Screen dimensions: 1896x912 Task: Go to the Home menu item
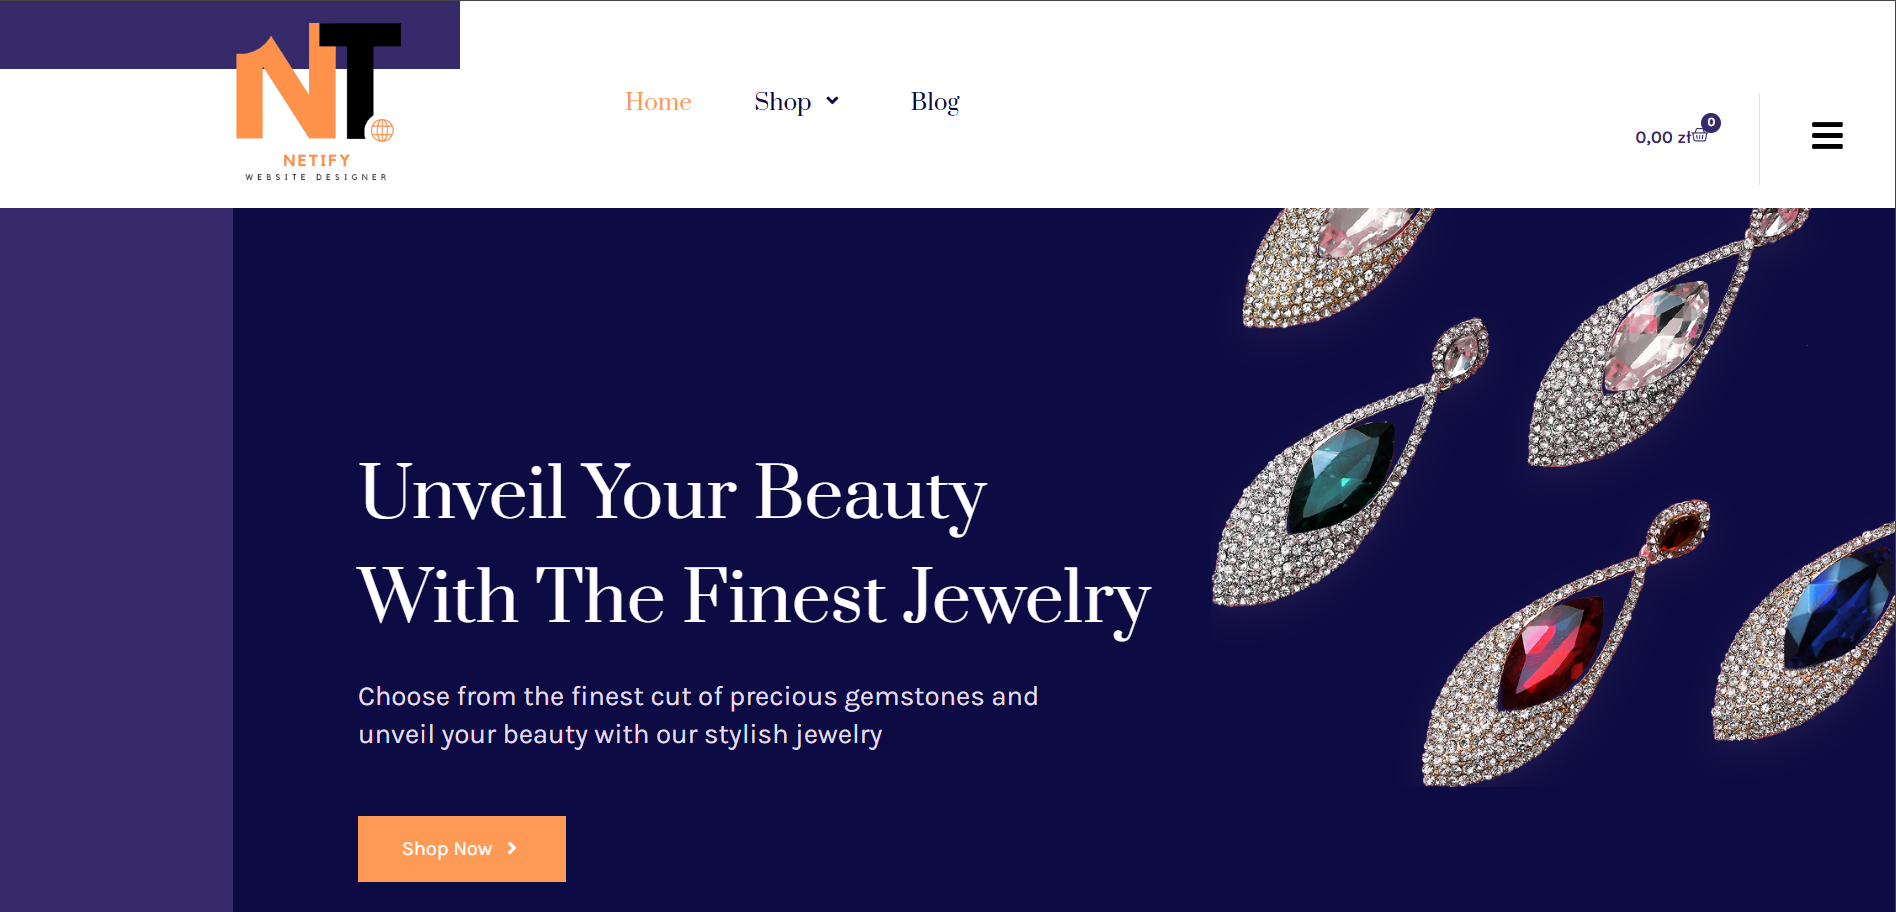click(658, 102)
